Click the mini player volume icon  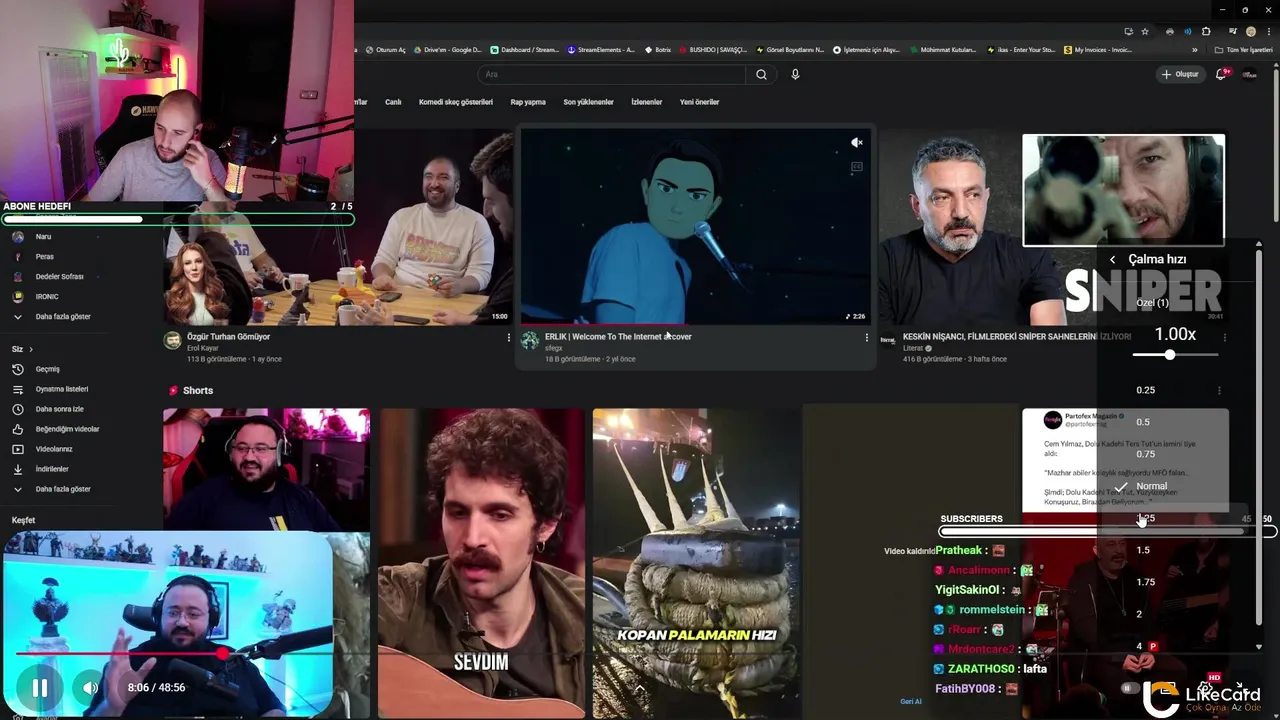90,688
